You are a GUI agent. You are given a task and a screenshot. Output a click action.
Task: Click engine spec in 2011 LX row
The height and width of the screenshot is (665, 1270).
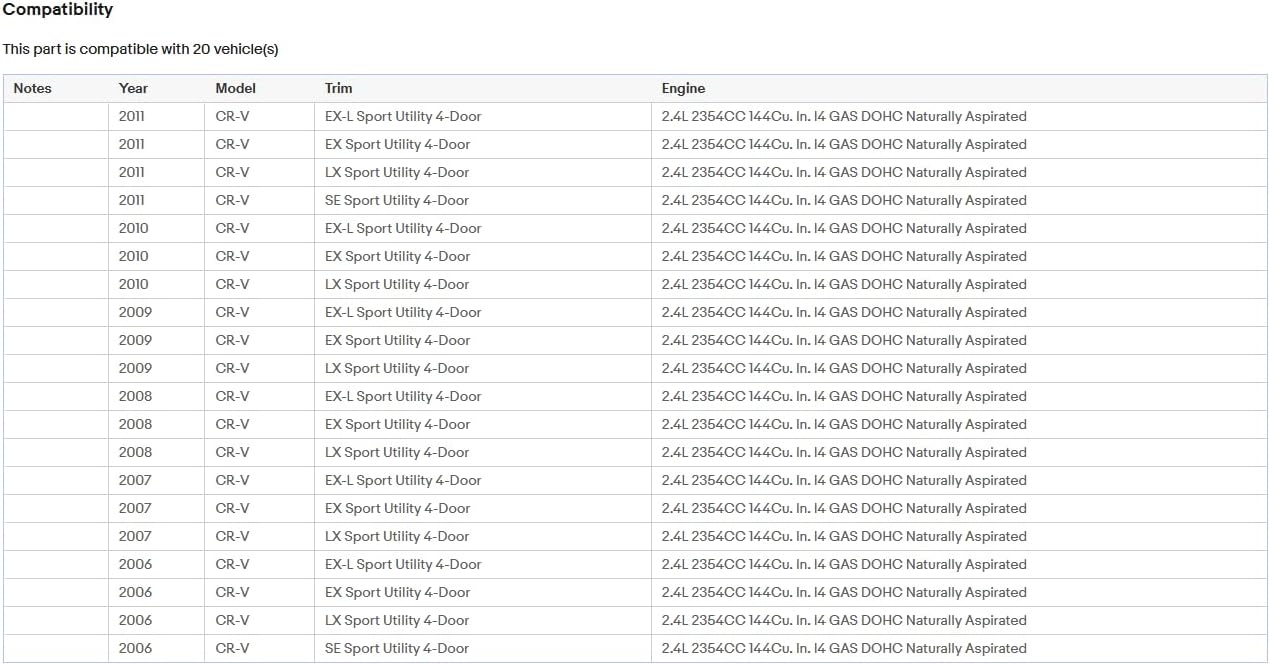(844, 172)
